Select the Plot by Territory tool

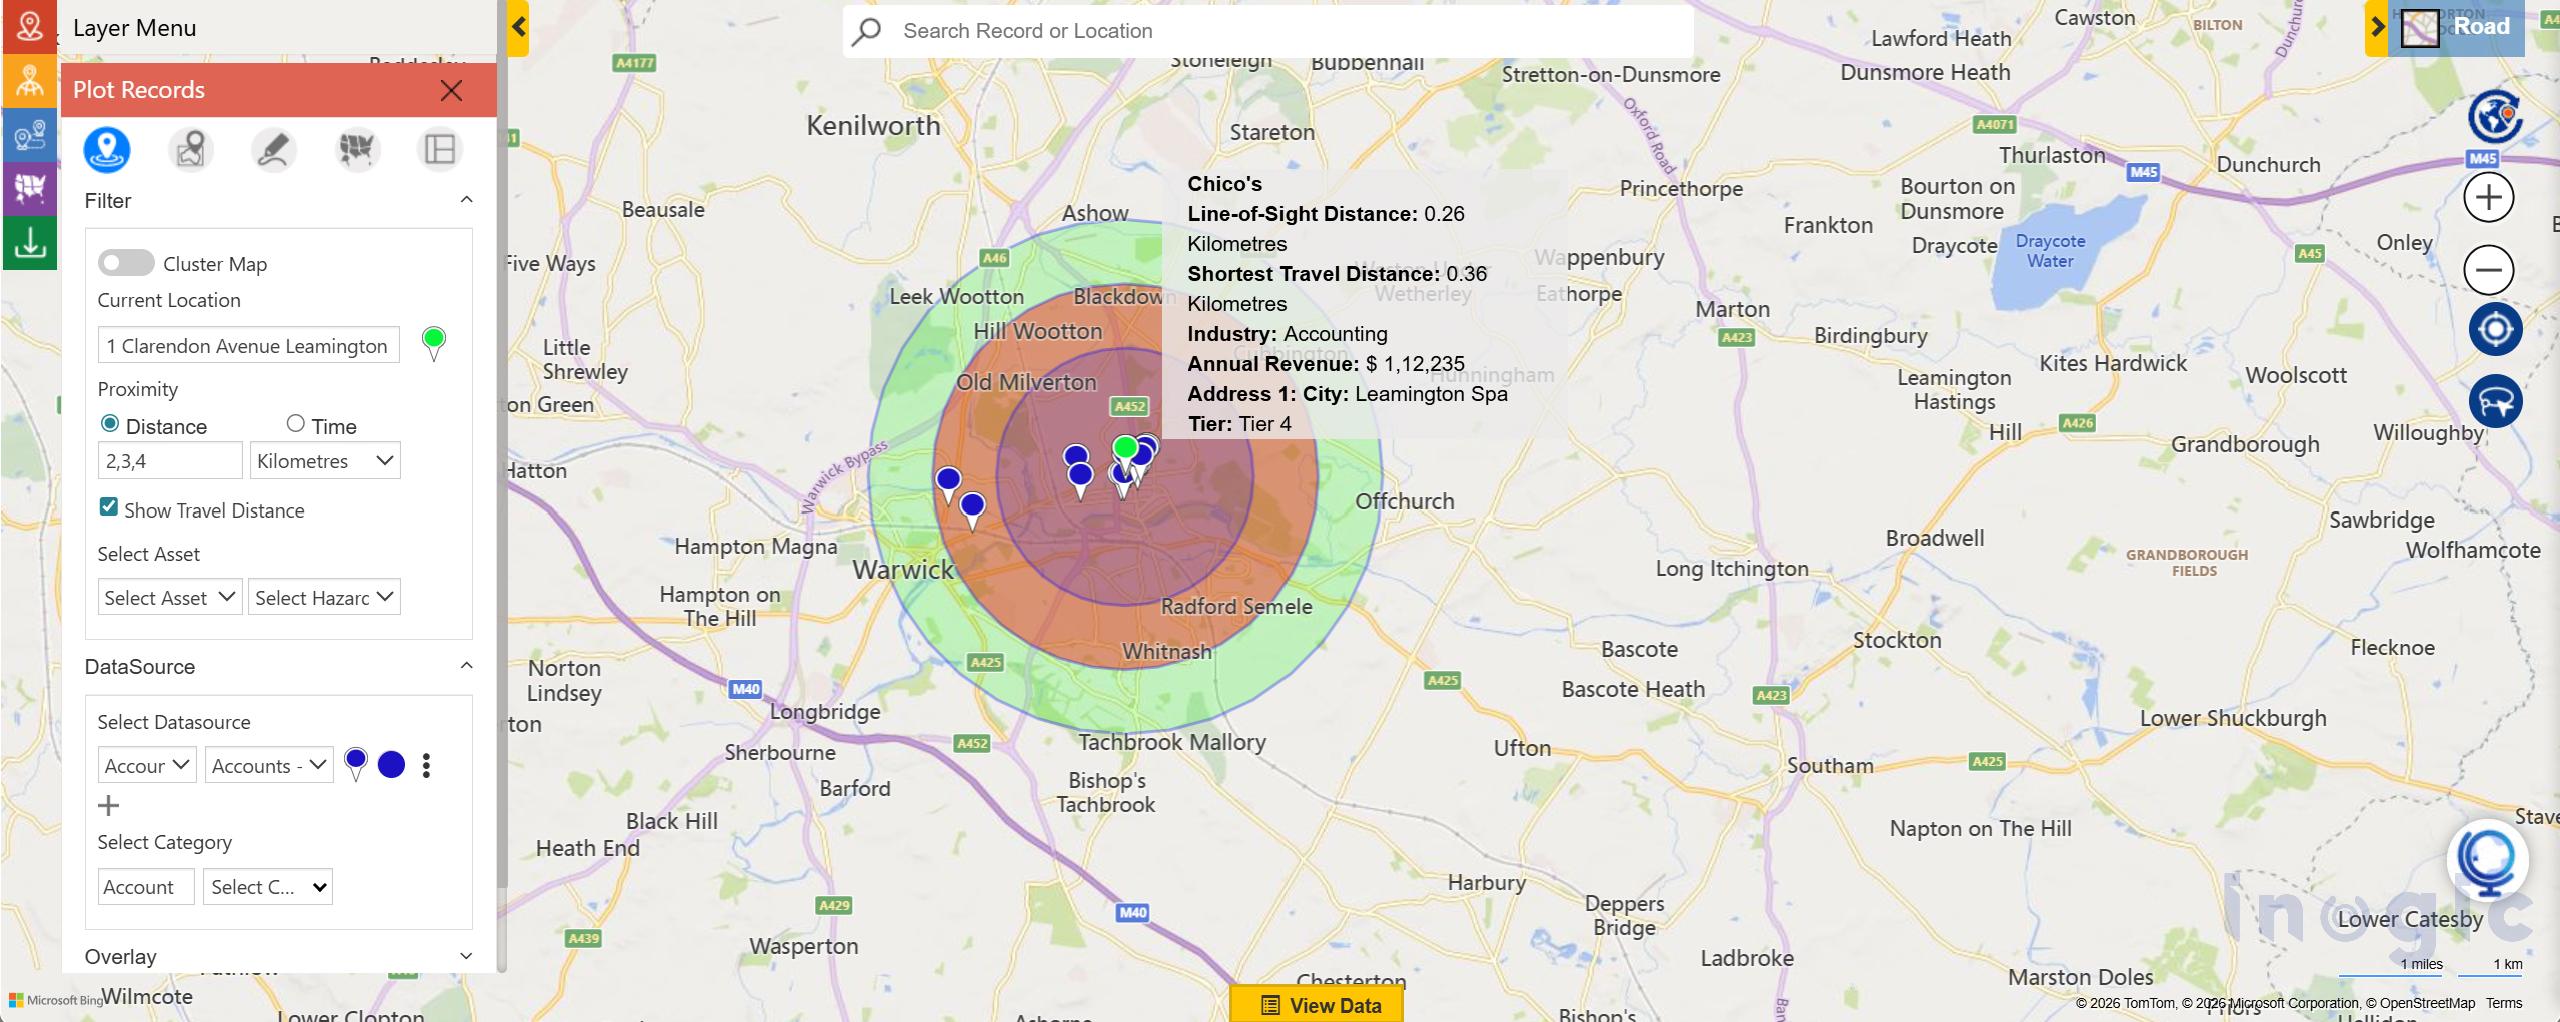[356, 150]
